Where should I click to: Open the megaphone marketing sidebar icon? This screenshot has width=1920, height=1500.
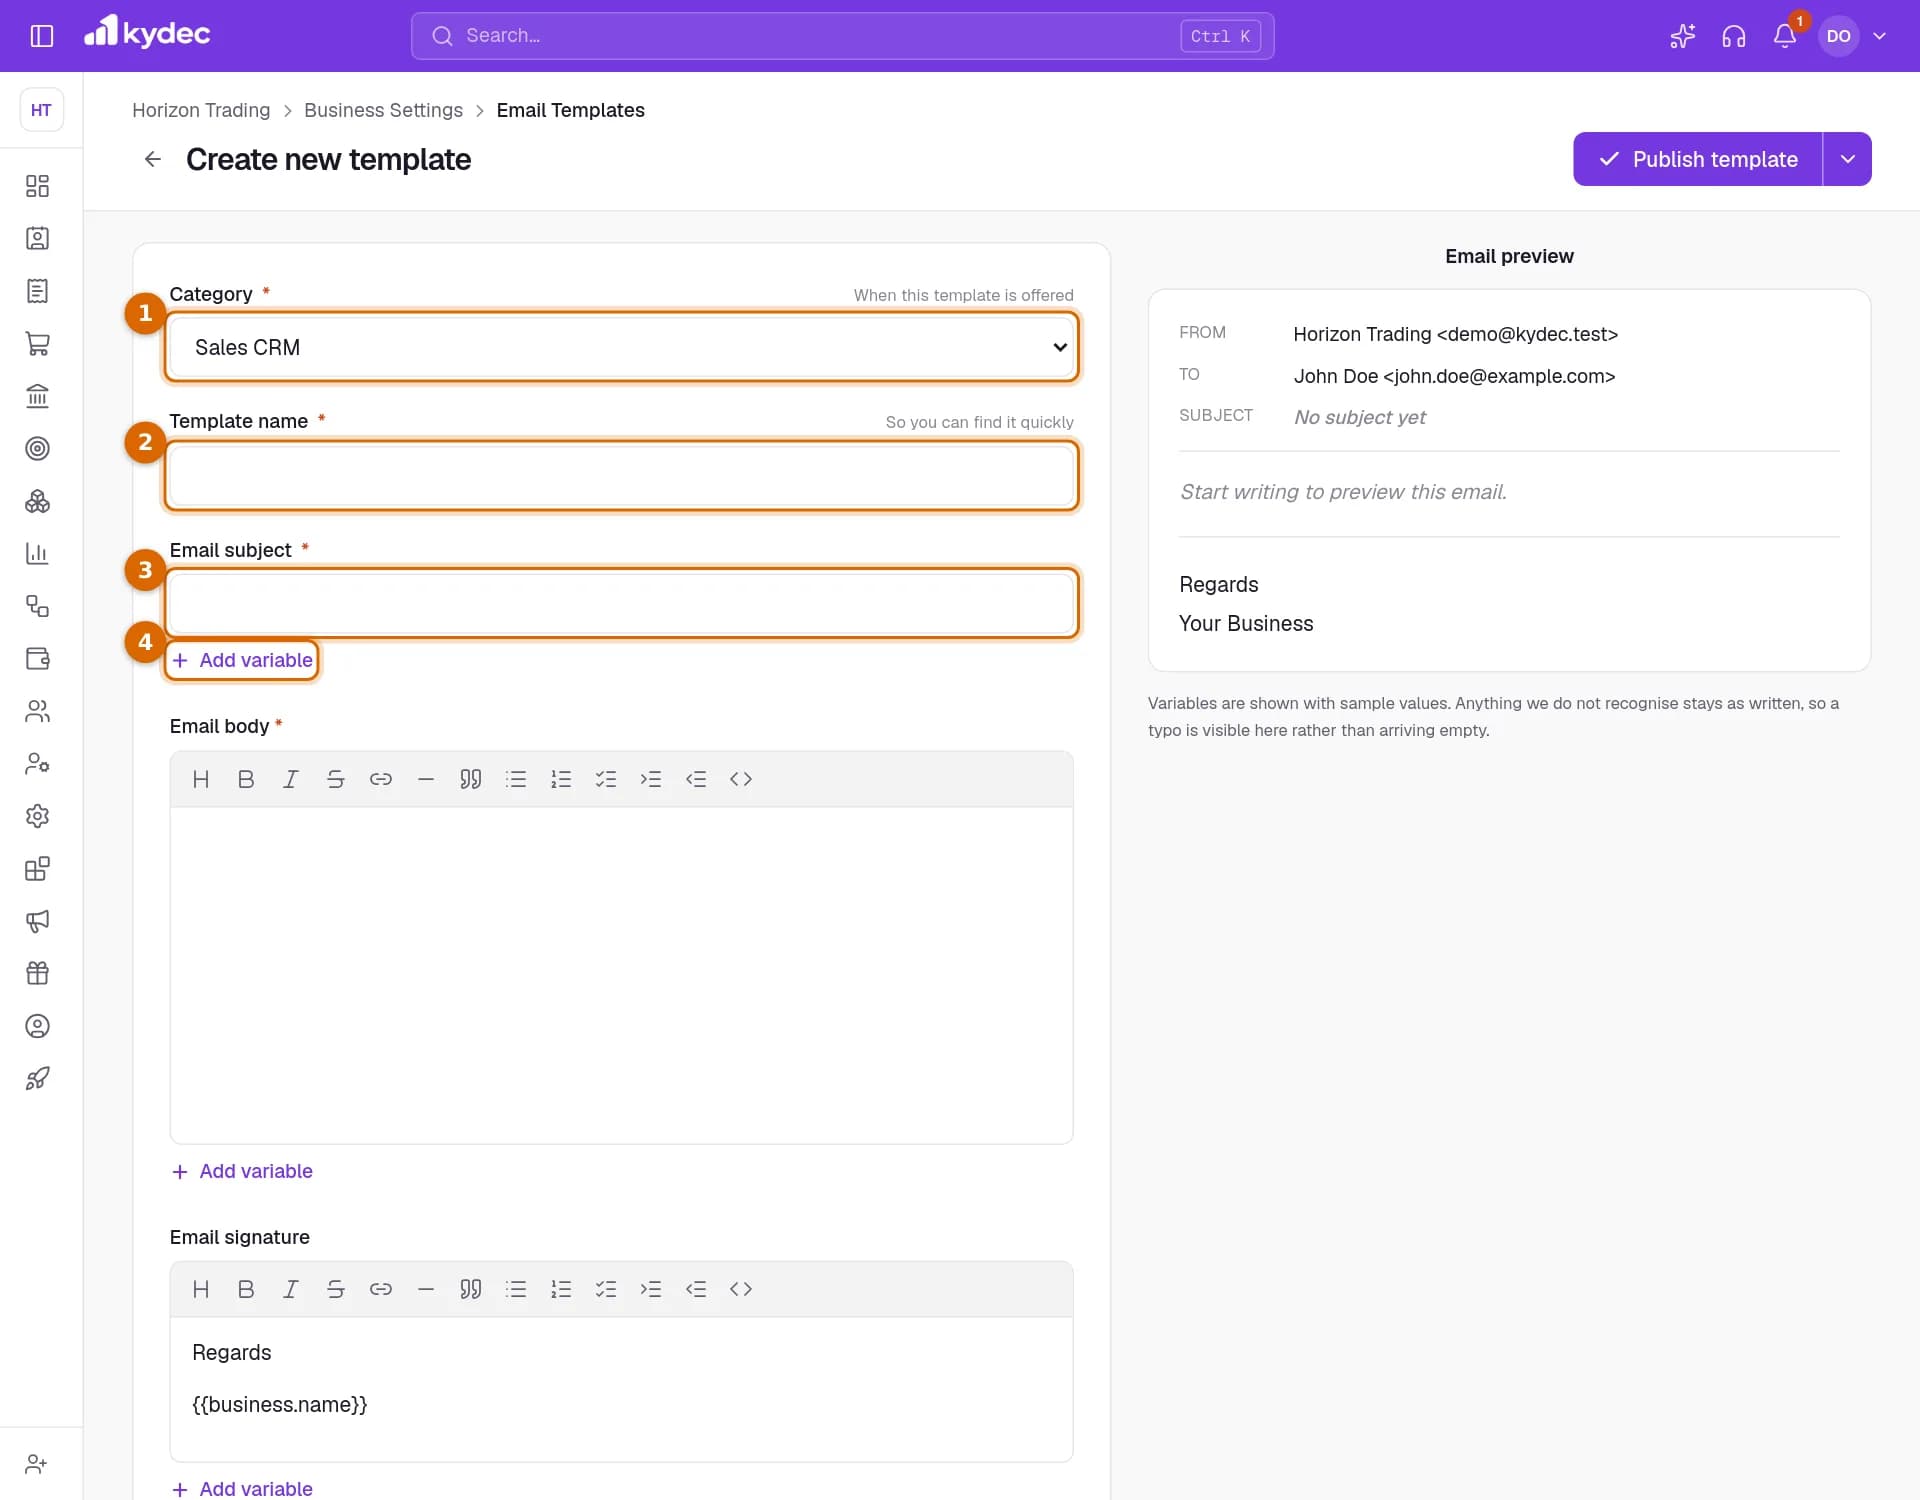[x=37, y=921]
